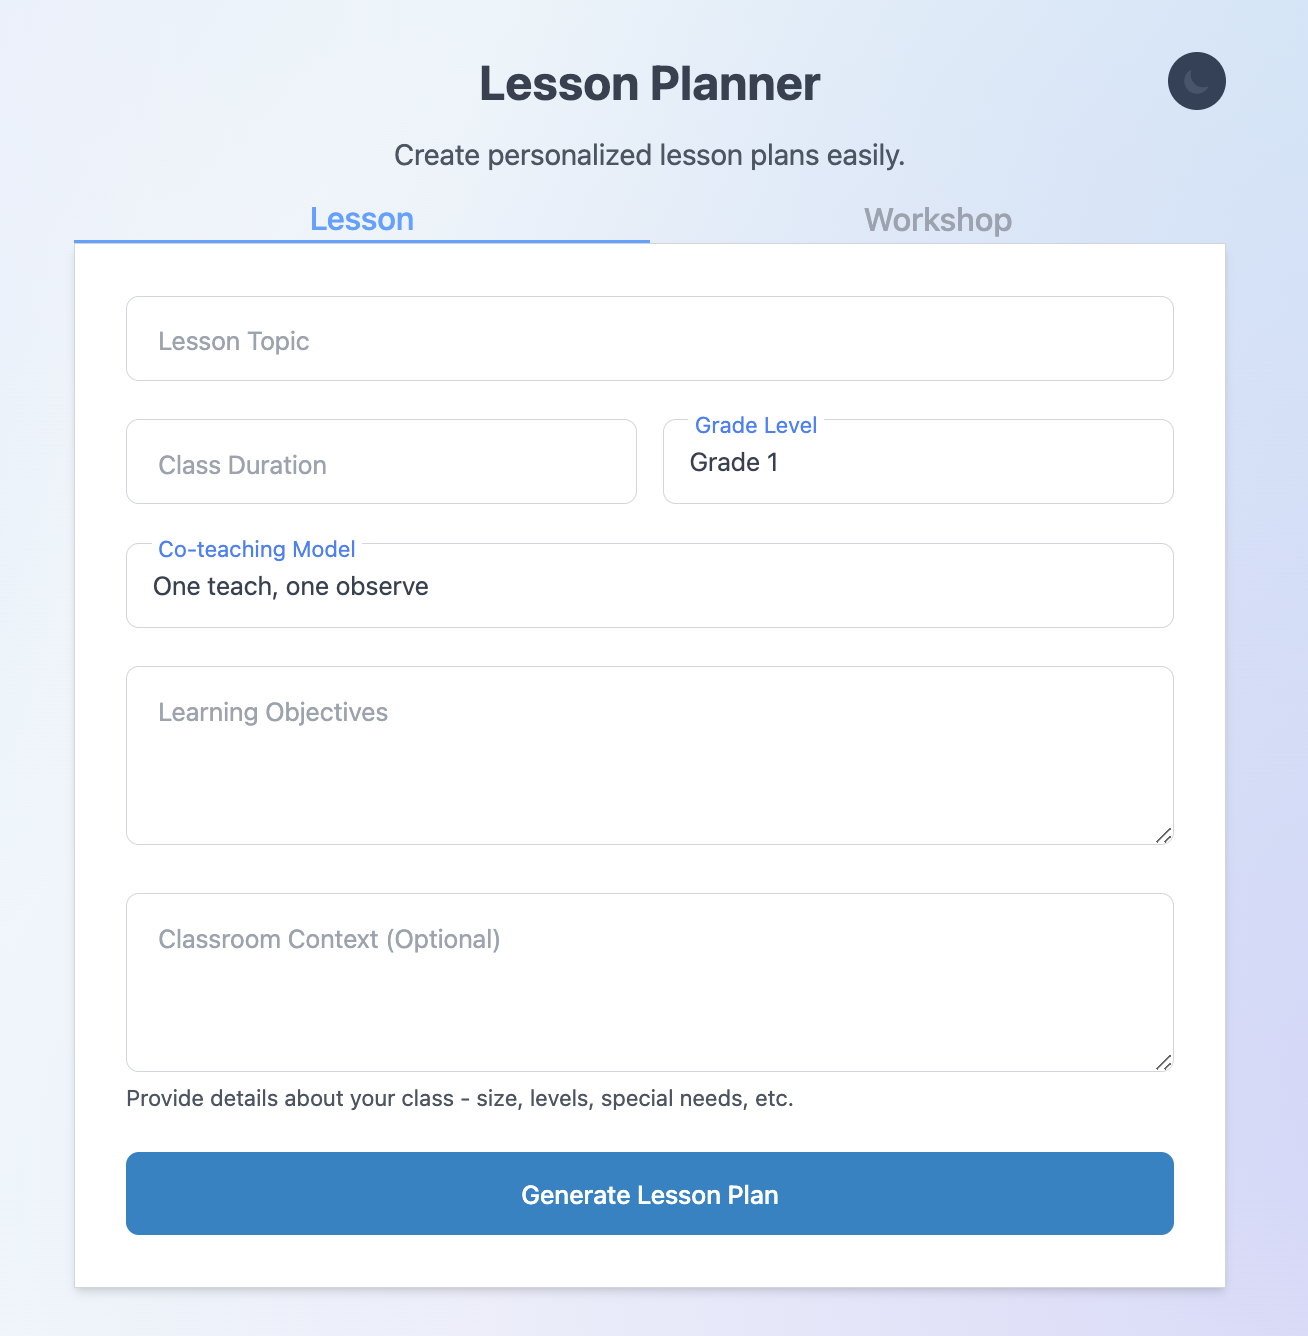Switch to the Workshop tab
Image resolution: width=1308 pixels, height=1336 pixels.
pyautogui.click(x=937, y=220)
